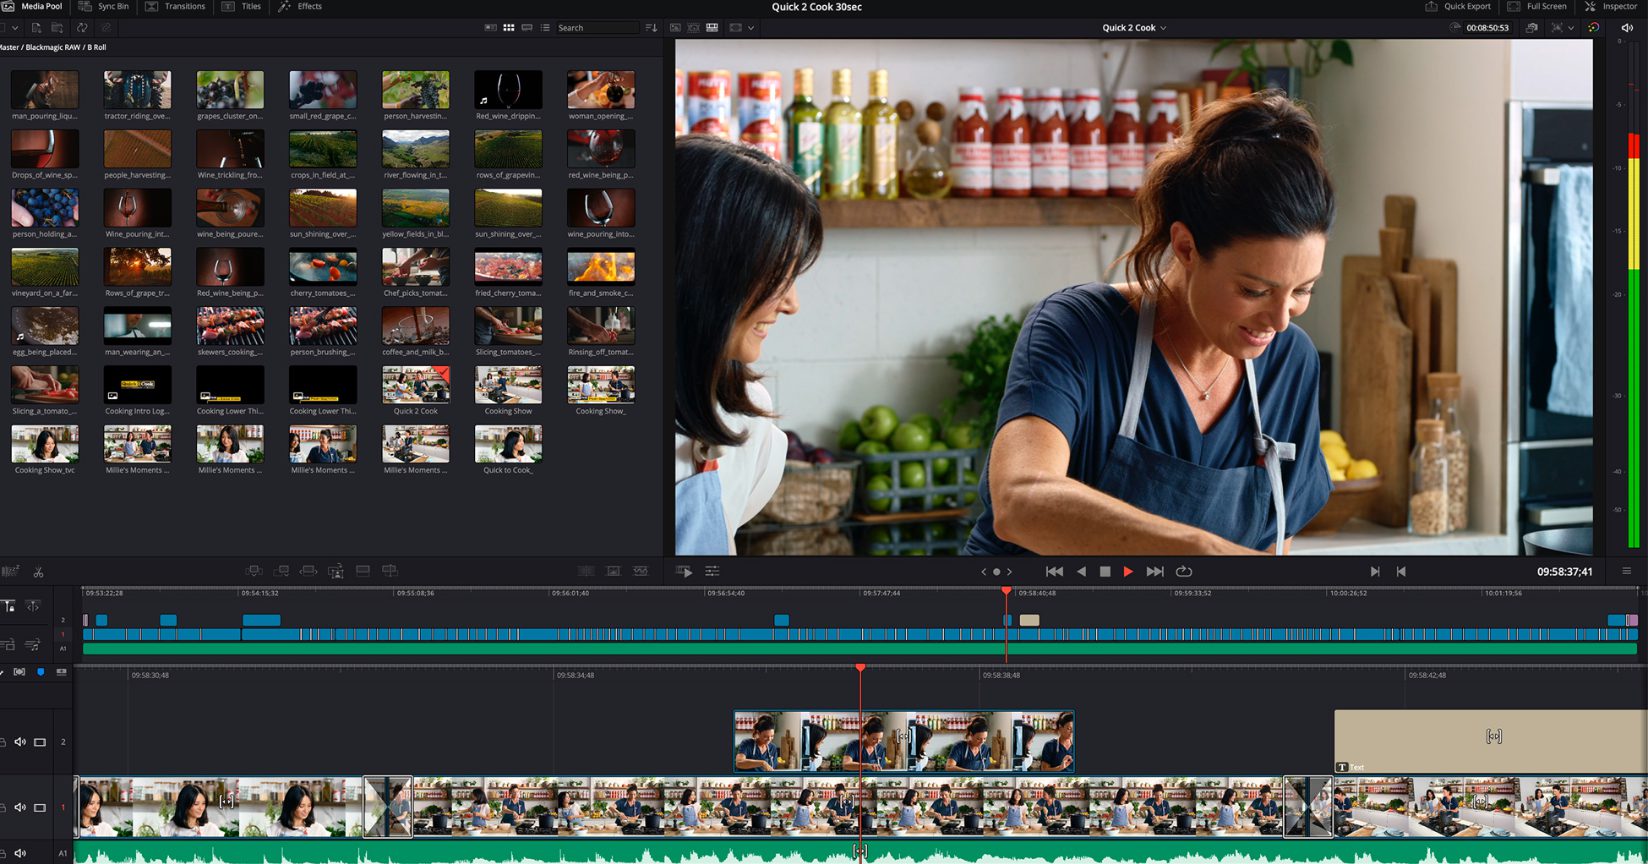Click the Import Media icon

point(35,28)
